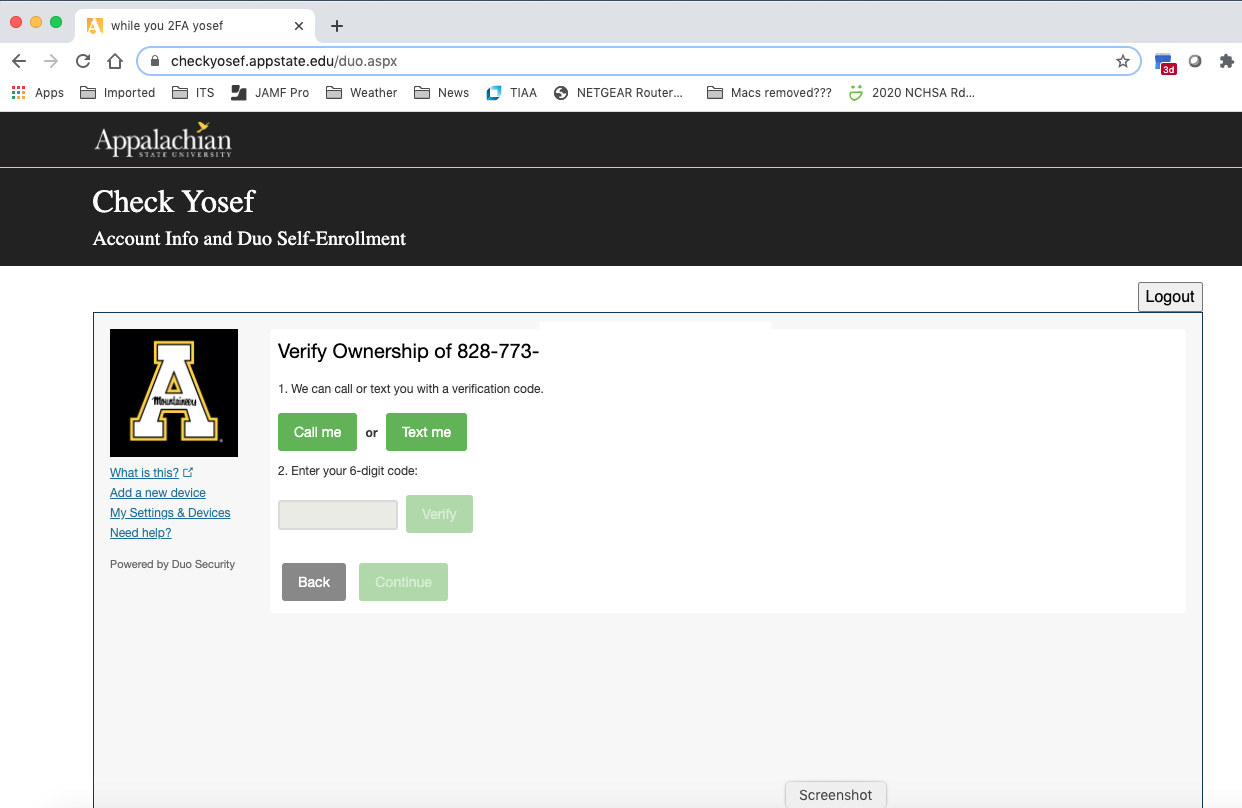Open the Imported bookmarks folder
Screen dimensions: 1242x808
click(x=118, y=92)
